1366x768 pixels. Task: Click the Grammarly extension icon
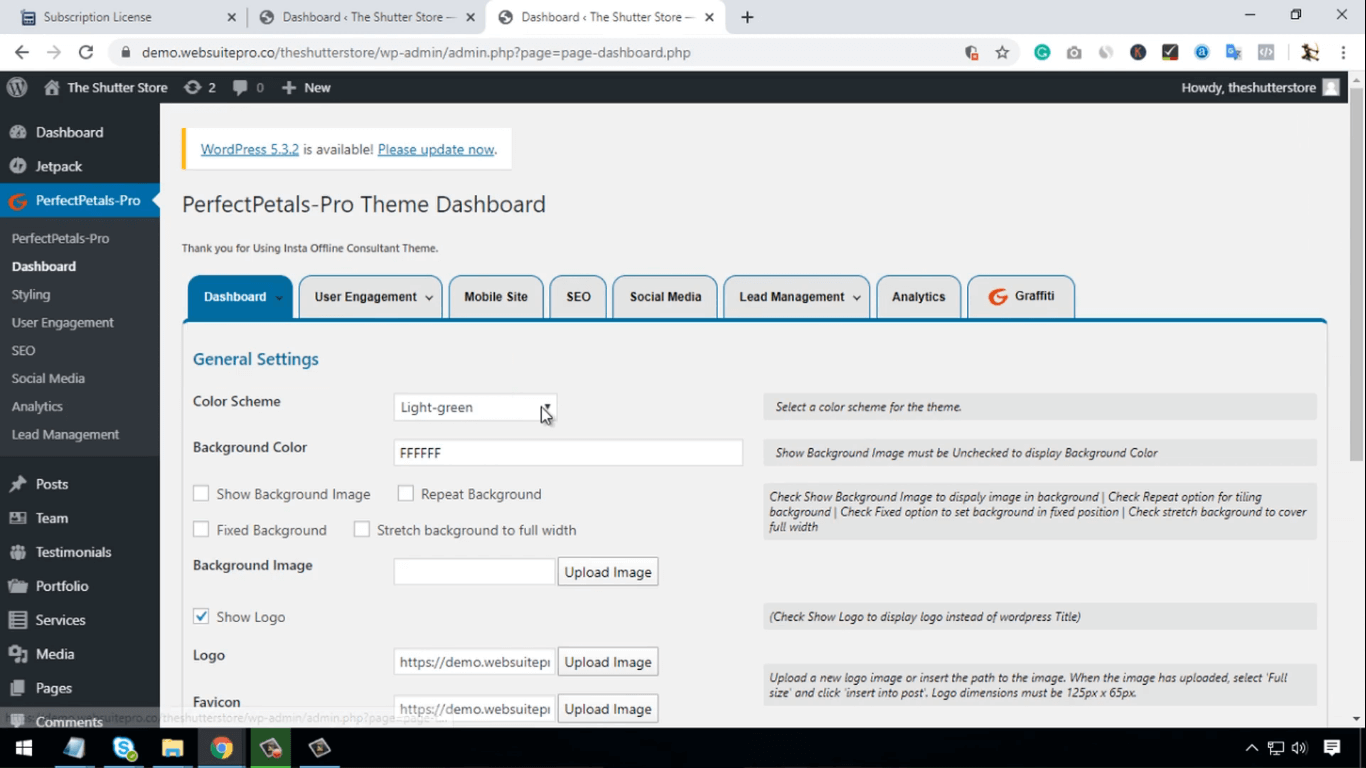tap(1042, 52)
